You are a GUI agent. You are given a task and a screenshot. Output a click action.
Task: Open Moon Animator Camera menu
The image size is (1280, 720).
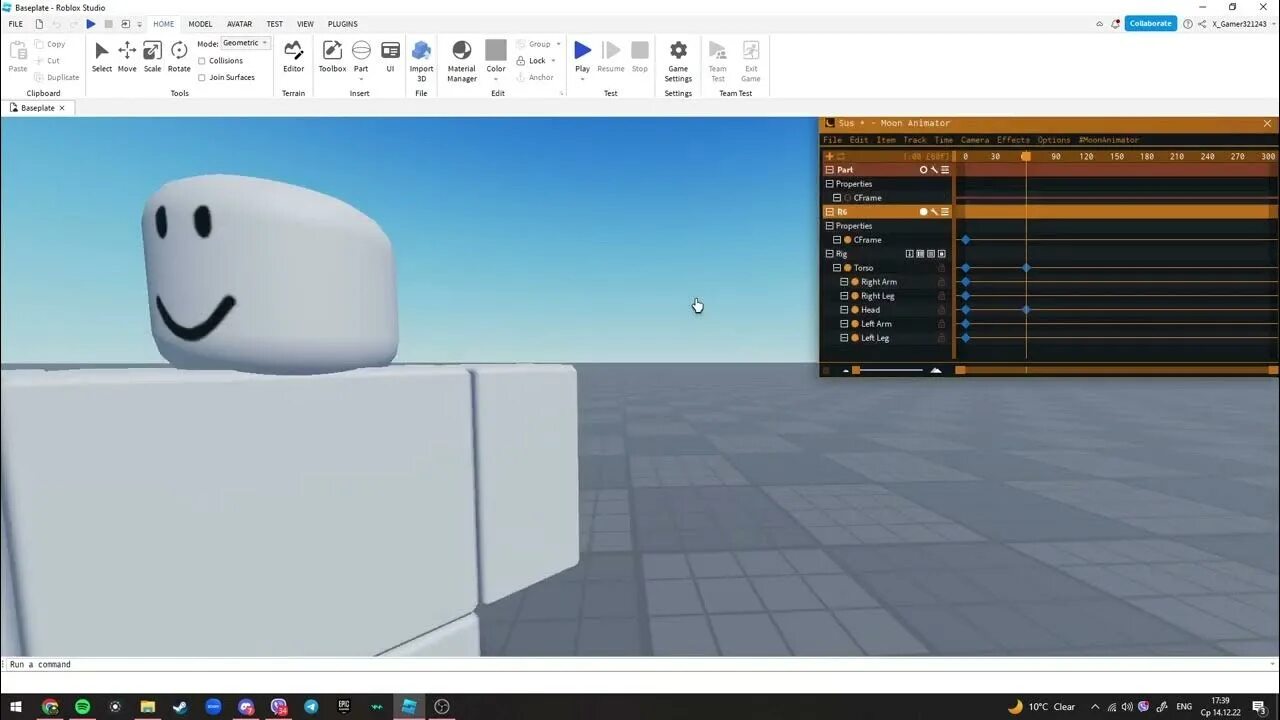point(975,140)
